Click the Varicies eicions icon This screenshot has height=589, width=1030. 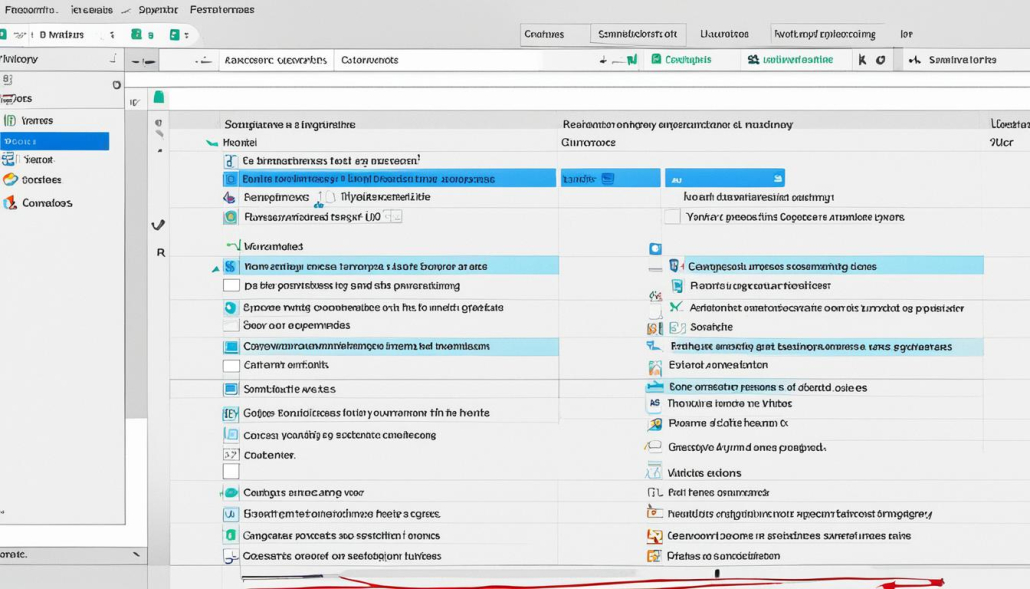(654, 471)
